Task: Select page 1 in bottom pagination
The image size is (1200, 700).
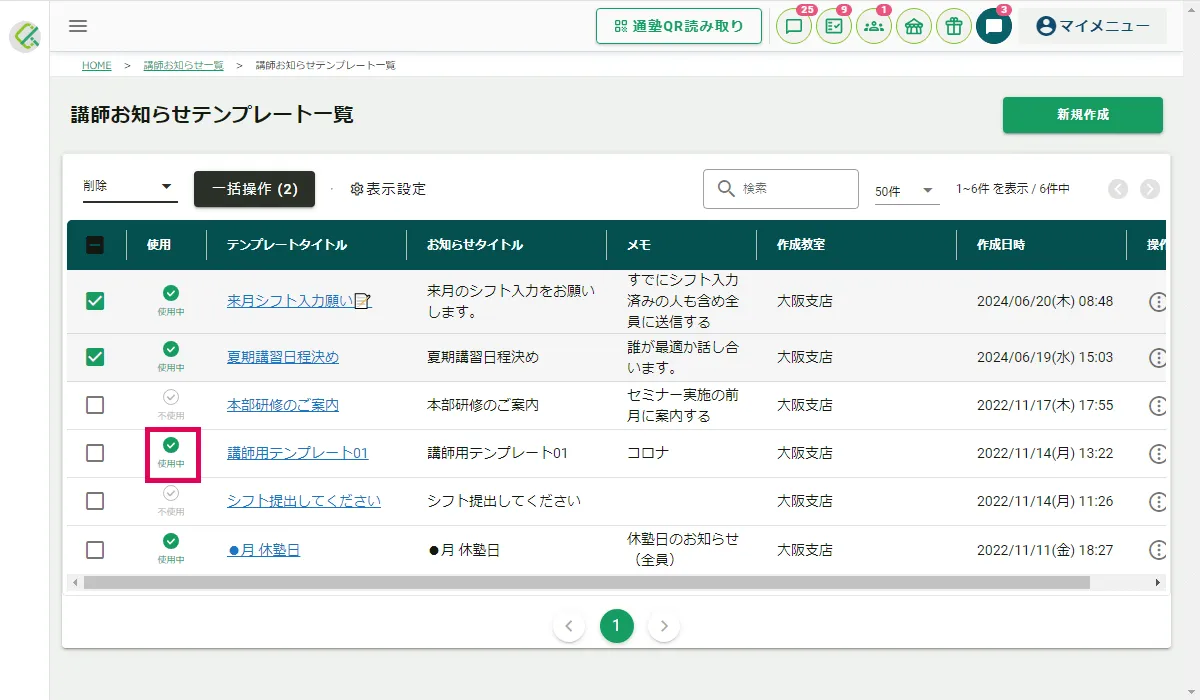Action: [x=617, y=626]
